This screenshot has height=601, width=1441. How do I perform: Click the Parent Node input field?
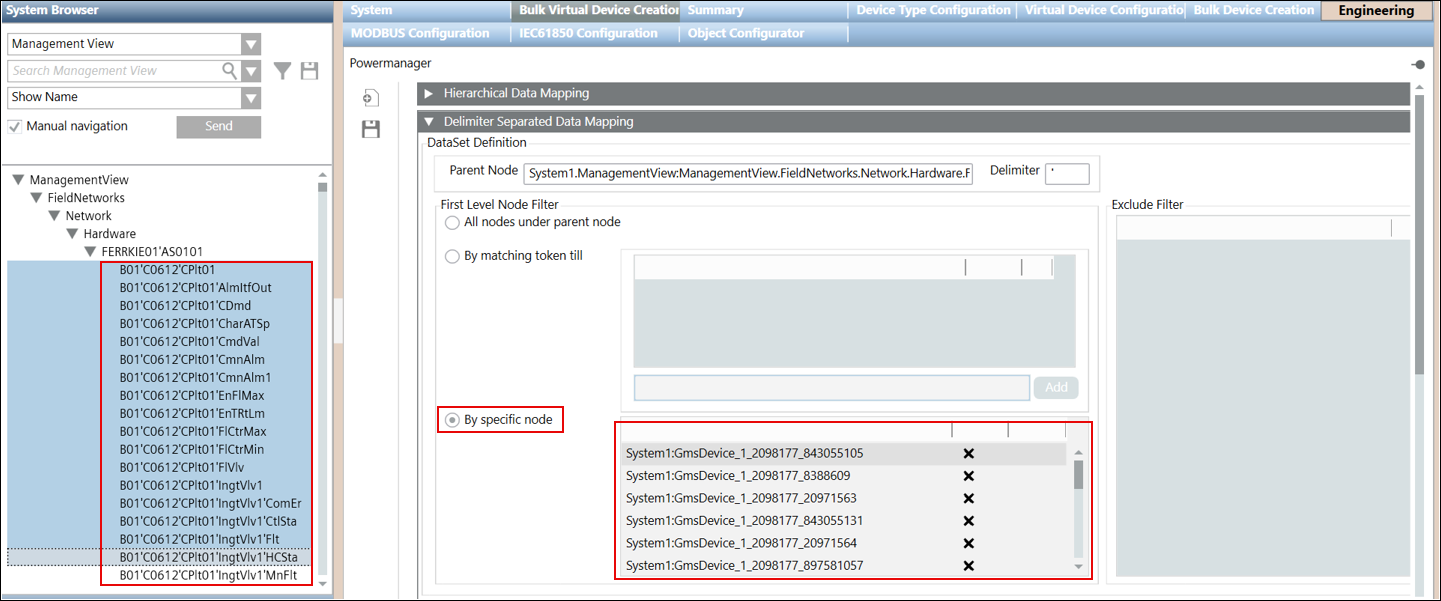[748, 173]
